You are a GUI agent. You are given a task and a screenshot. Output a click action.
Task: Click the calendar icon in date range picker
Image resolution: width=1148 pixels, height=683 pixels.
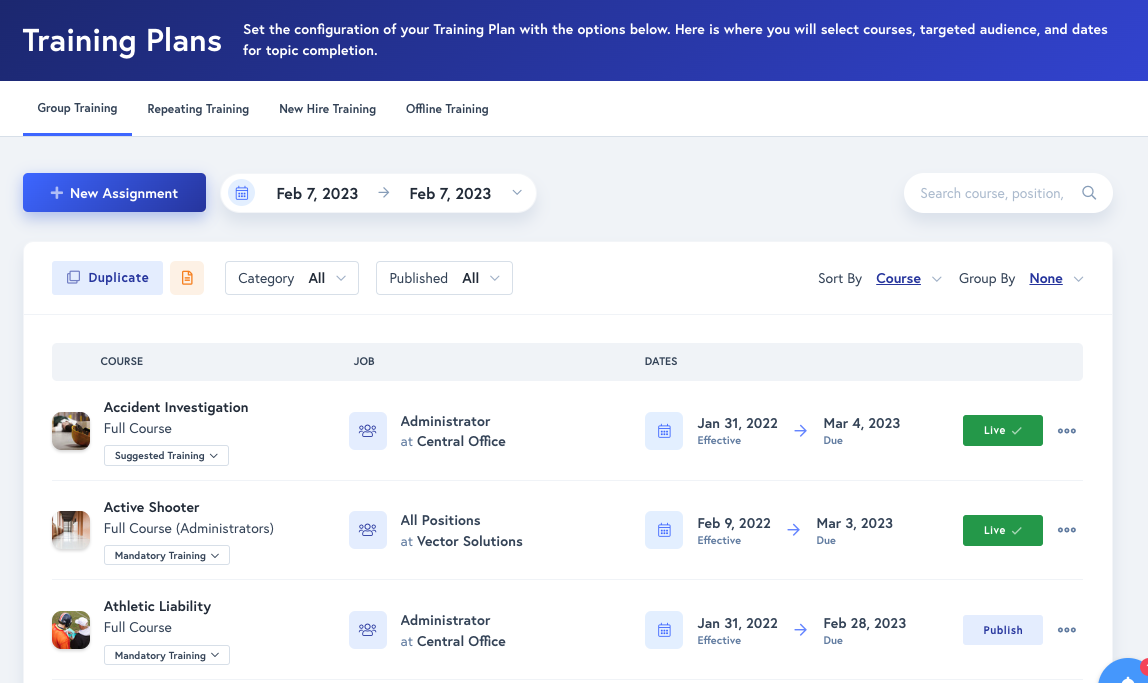click(242, 193)
